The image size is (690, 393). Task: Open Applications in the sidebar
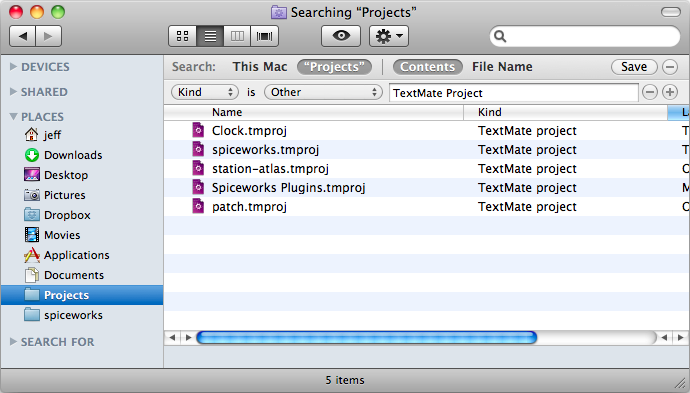66,255
